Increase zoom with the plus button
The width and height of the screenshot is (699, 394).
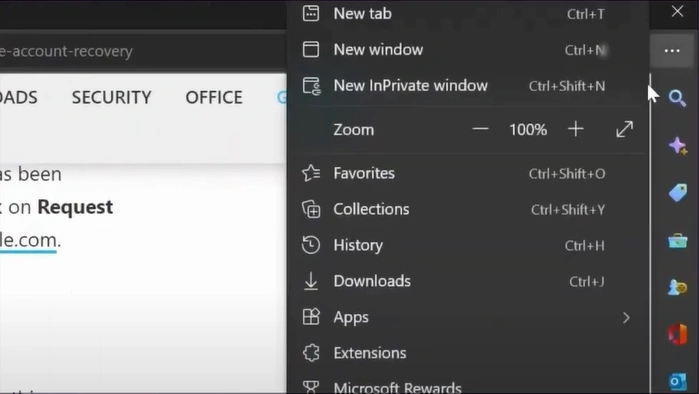[x=576, y=129]
